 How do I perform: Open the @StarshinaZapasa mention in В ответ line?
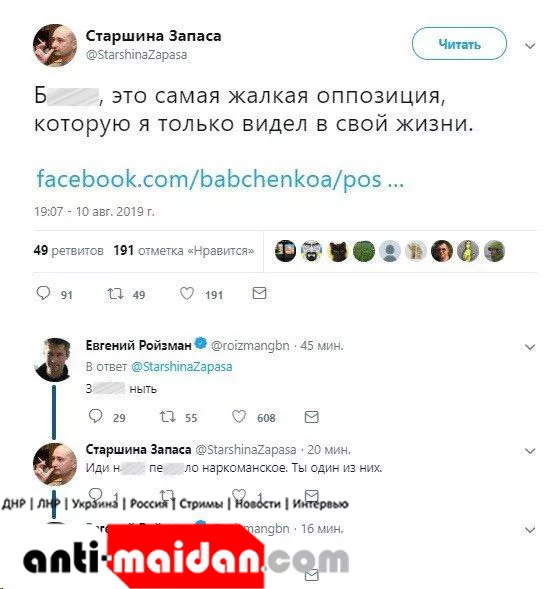point(181,367)
